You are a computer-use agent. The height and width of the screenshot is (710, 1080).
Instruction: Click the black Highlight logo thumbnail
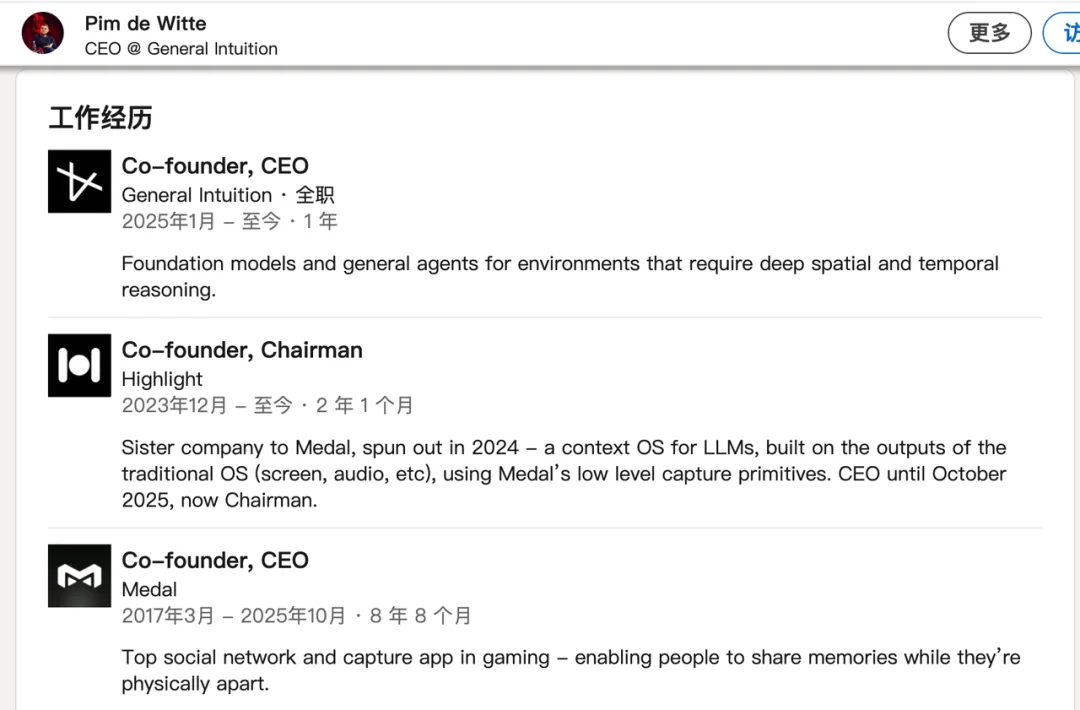[79, 365]
